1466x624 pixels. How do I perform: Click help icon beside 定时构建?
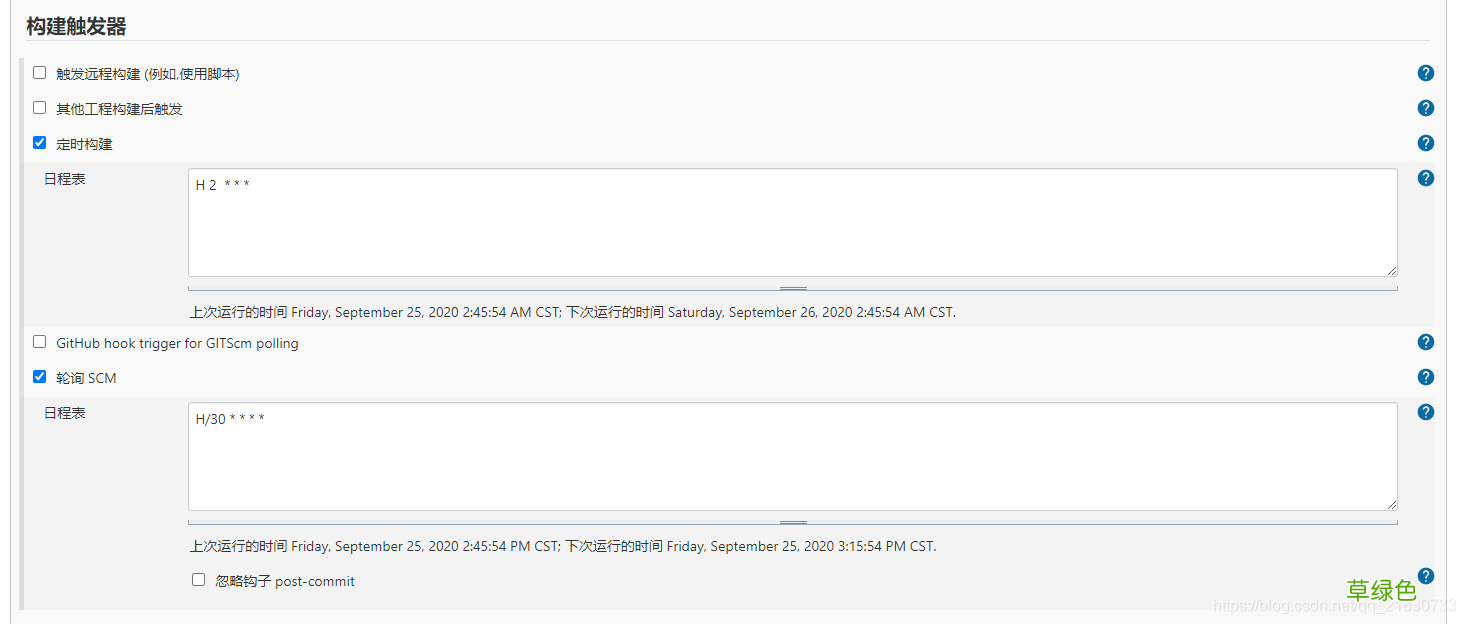click(x=1425, y=143)
